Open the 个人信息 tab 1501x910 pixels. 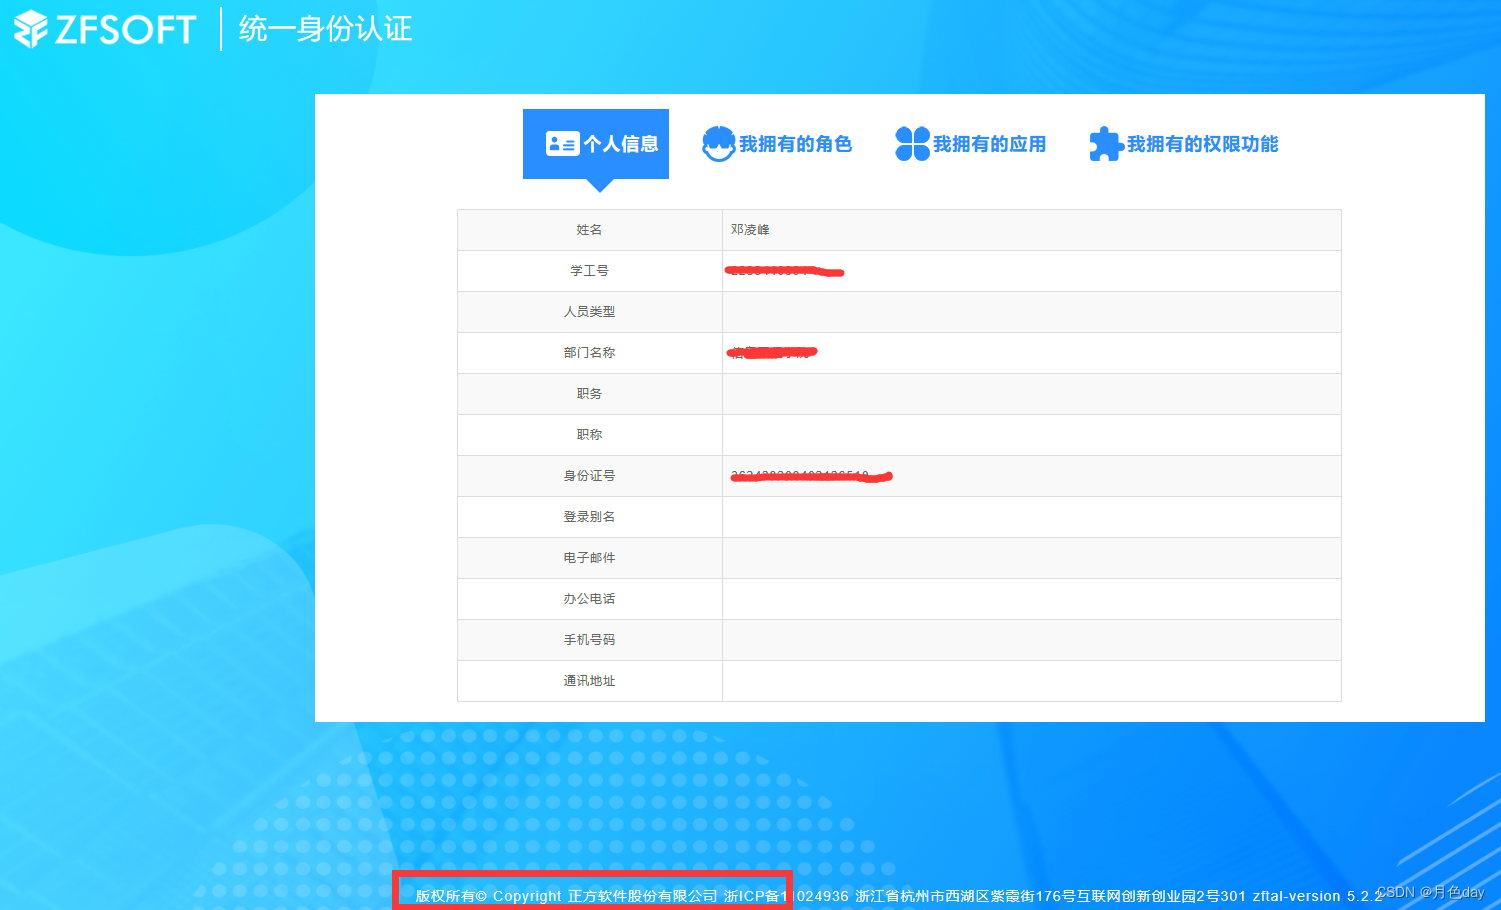point(596,144)
